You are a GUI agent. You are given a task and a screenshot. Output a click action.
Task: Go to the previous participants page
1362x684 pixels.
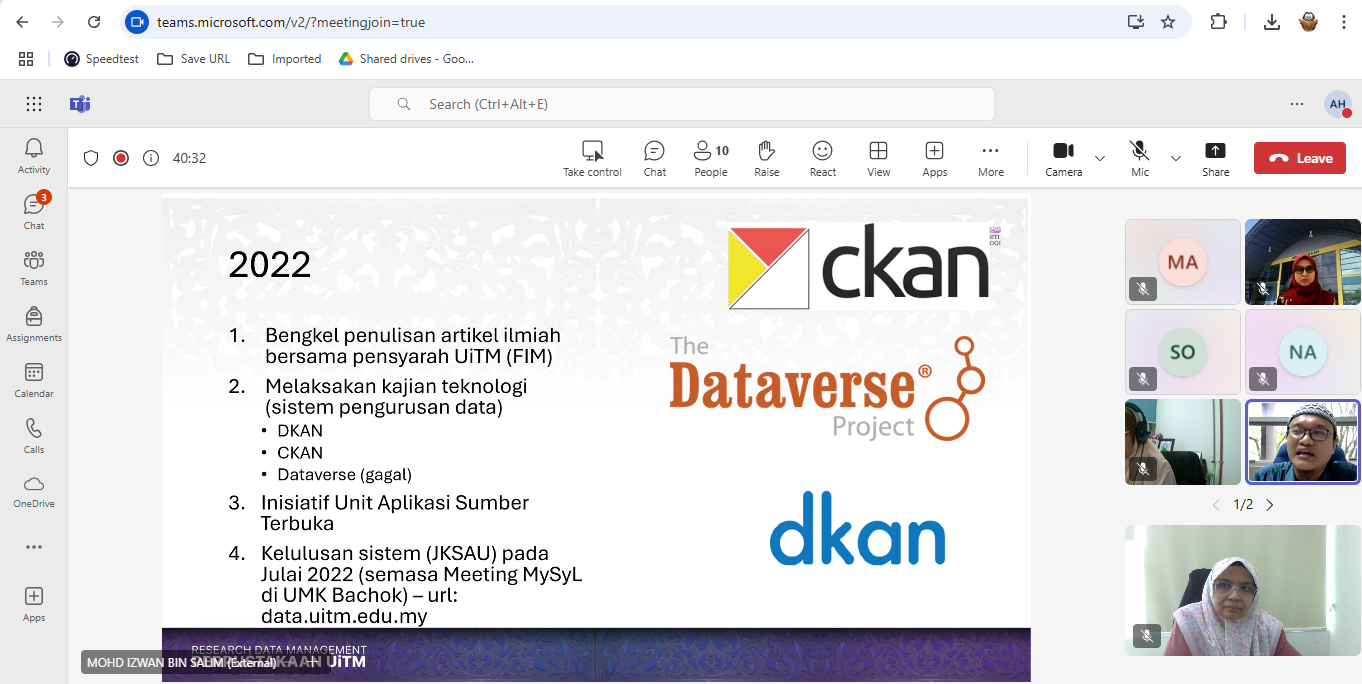coord(1216,505)
